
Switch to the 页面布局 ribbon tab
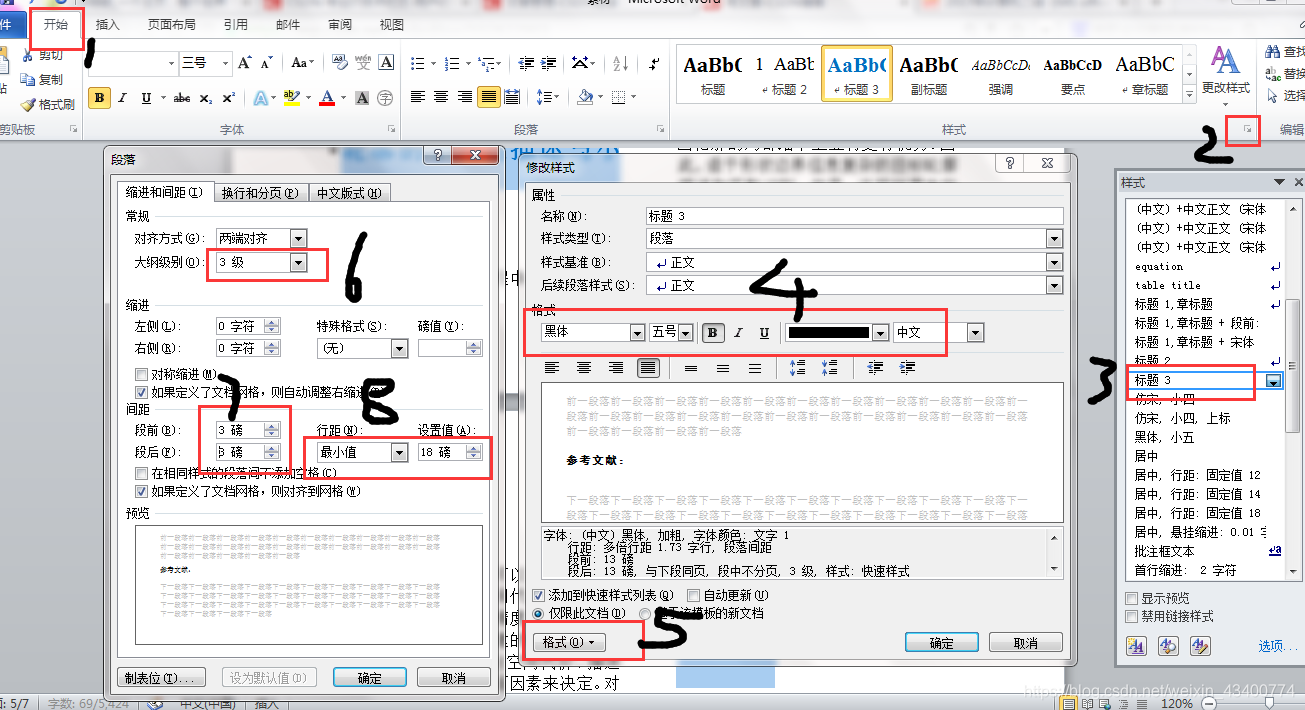point(171,25)
